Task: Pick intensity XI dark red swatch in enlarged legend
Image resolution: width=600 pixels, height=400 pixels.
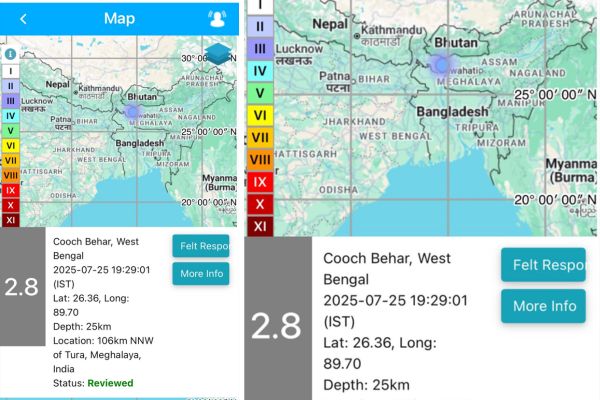Action: click(260, 226)
